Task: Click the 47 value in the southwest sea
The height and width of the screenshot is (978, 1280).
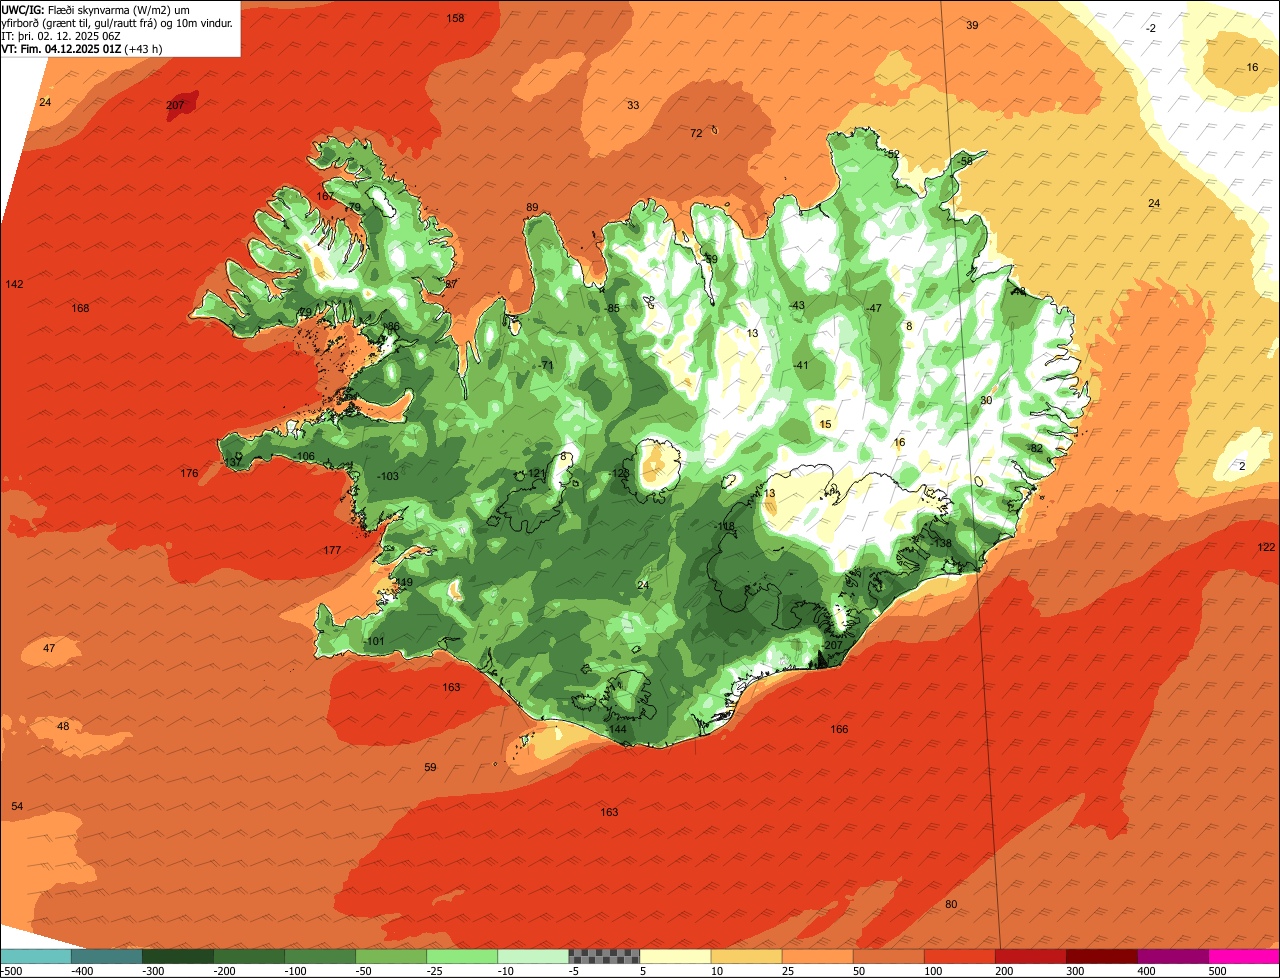Action: coord(49,648)
